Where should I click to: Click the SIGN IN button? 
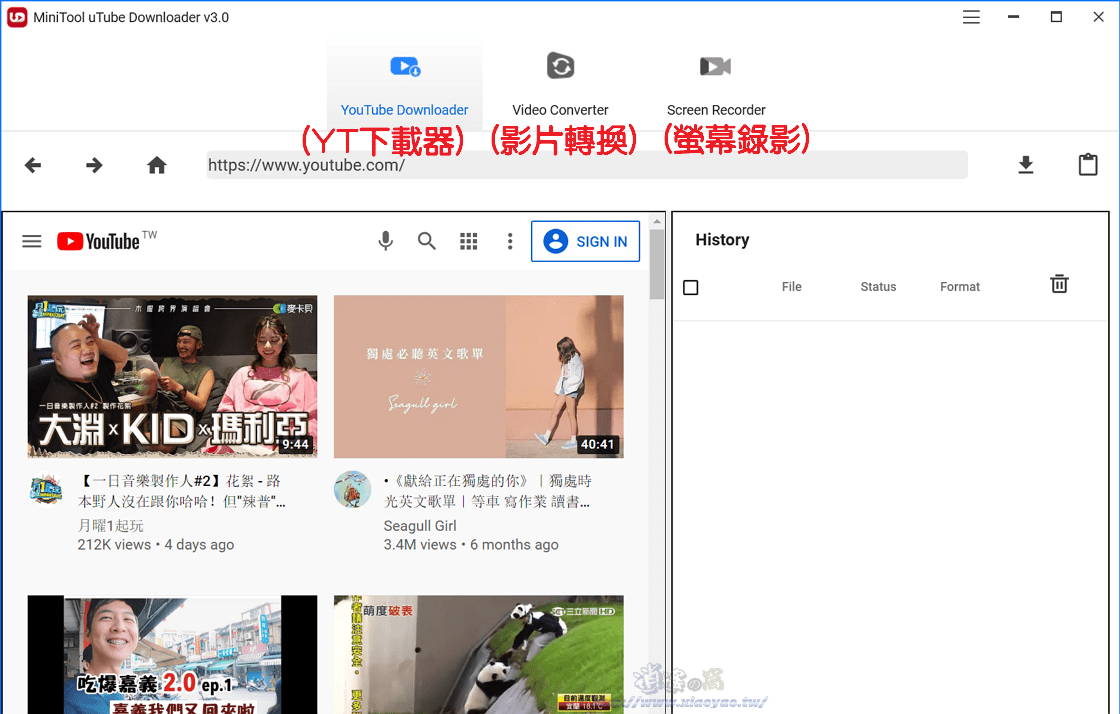[x=585, y=241]
